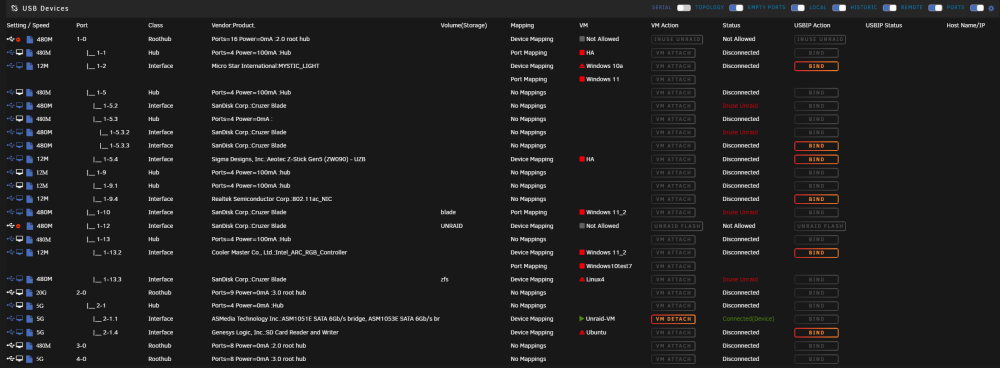Screen dimensions: 1000x368
Task: Click the document icon on port 2-0 row
Action: pos(29,292)
